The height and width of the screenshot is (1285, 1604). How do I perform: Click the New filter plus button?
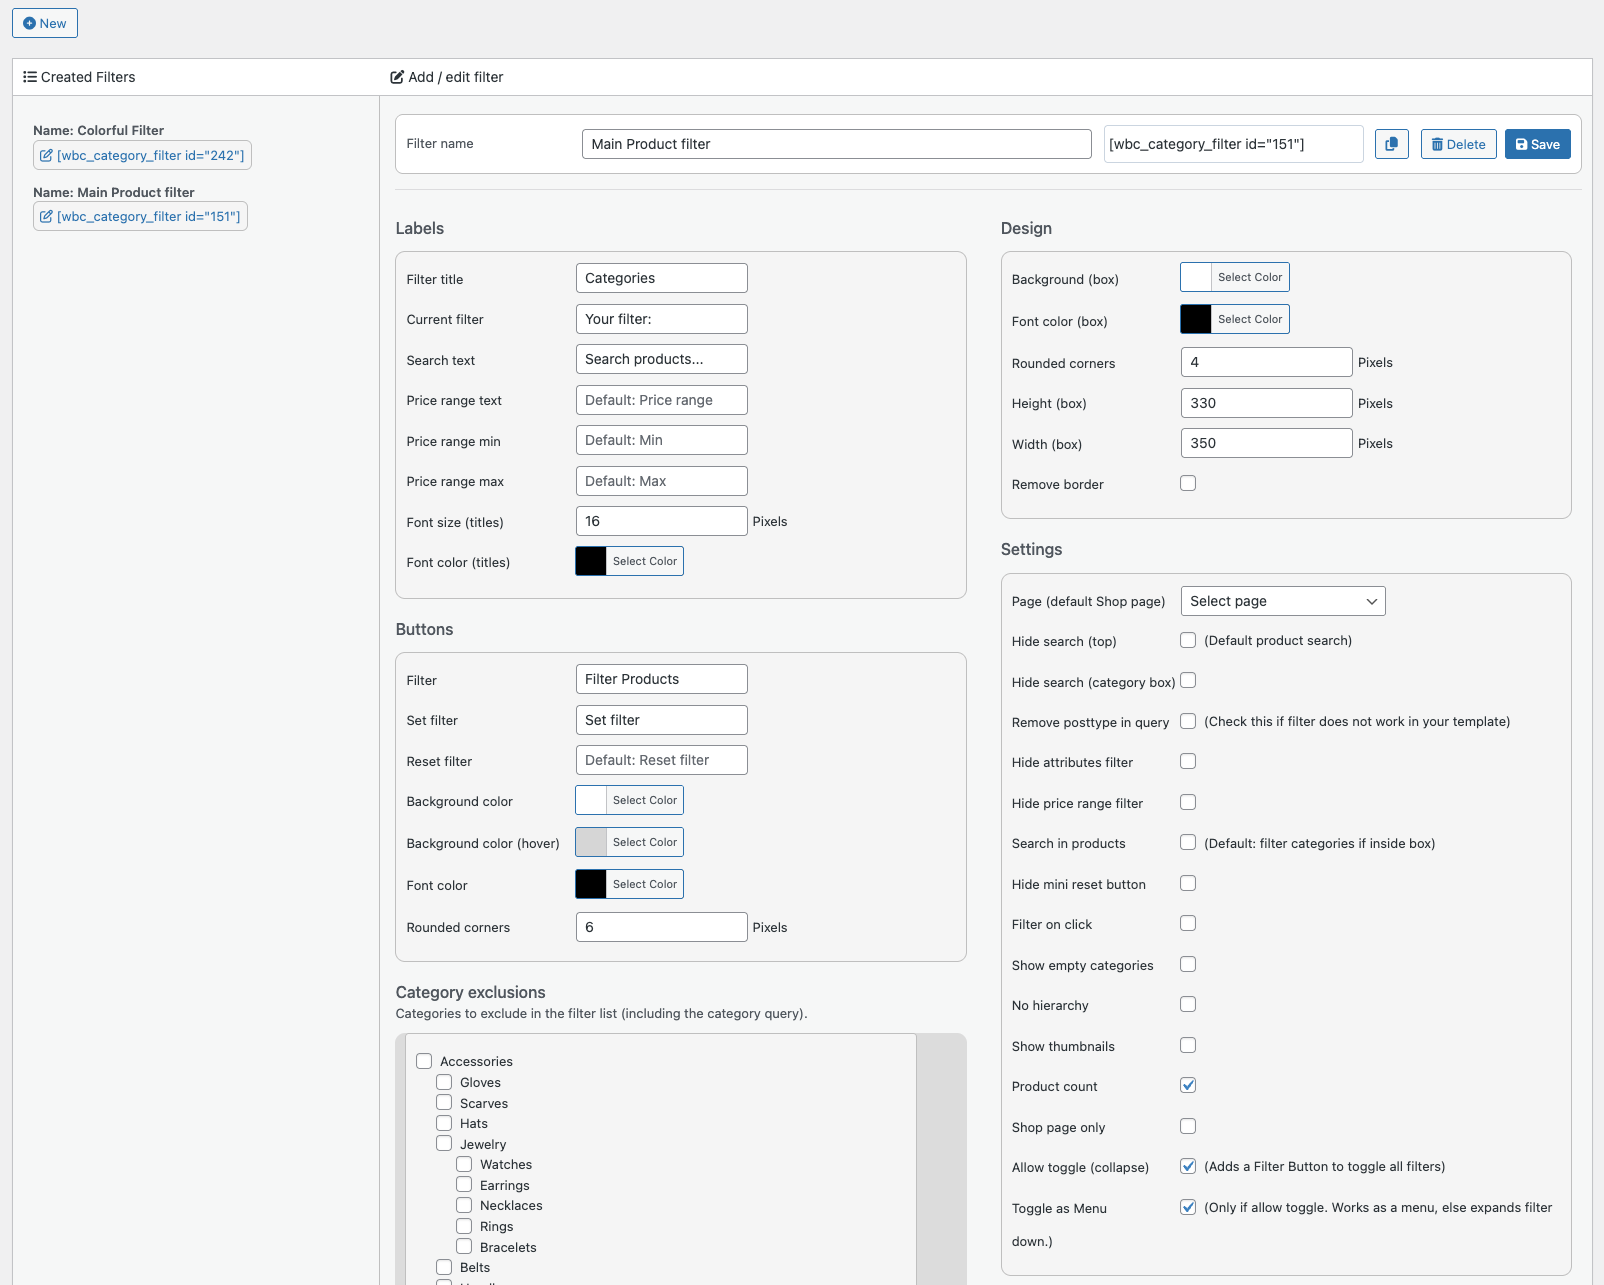tap(45, 23)
